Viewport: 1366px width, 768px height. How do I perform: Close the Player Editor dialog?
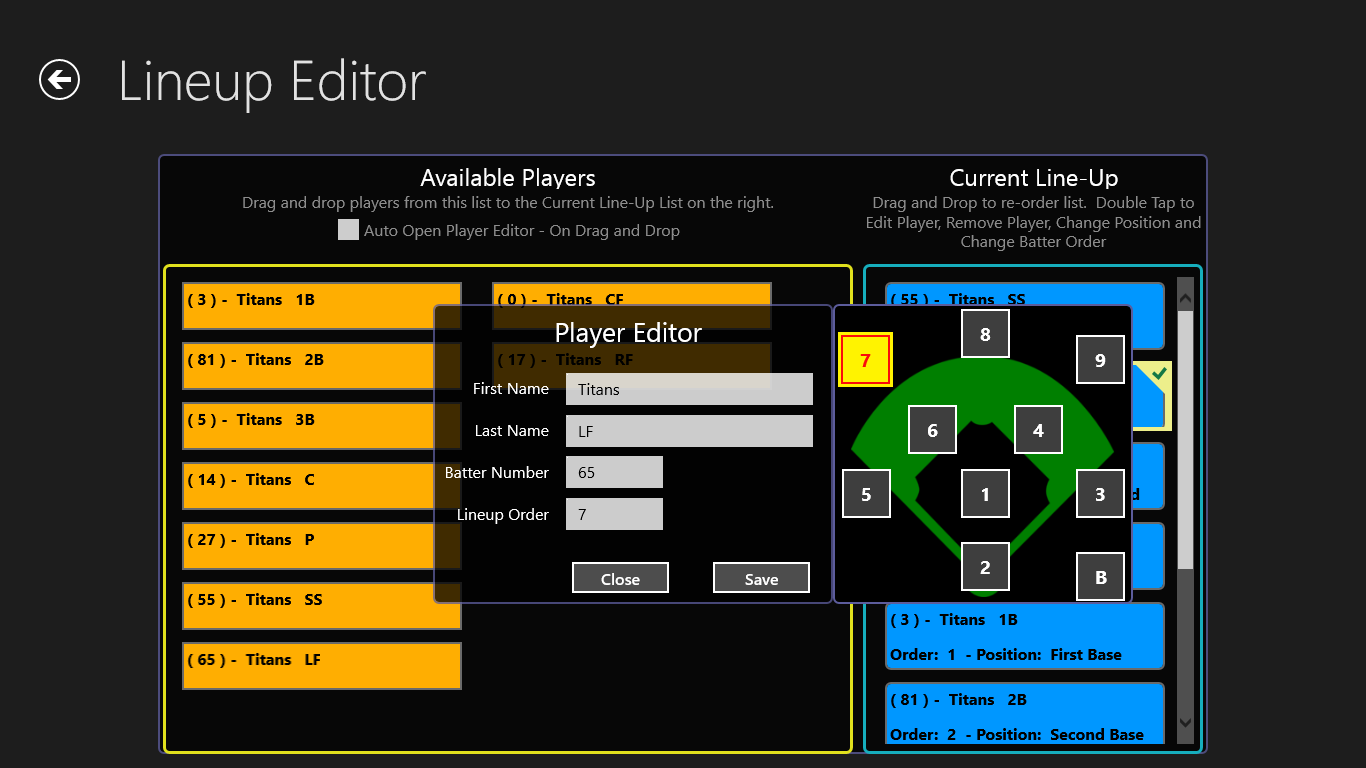coord(620,578)
